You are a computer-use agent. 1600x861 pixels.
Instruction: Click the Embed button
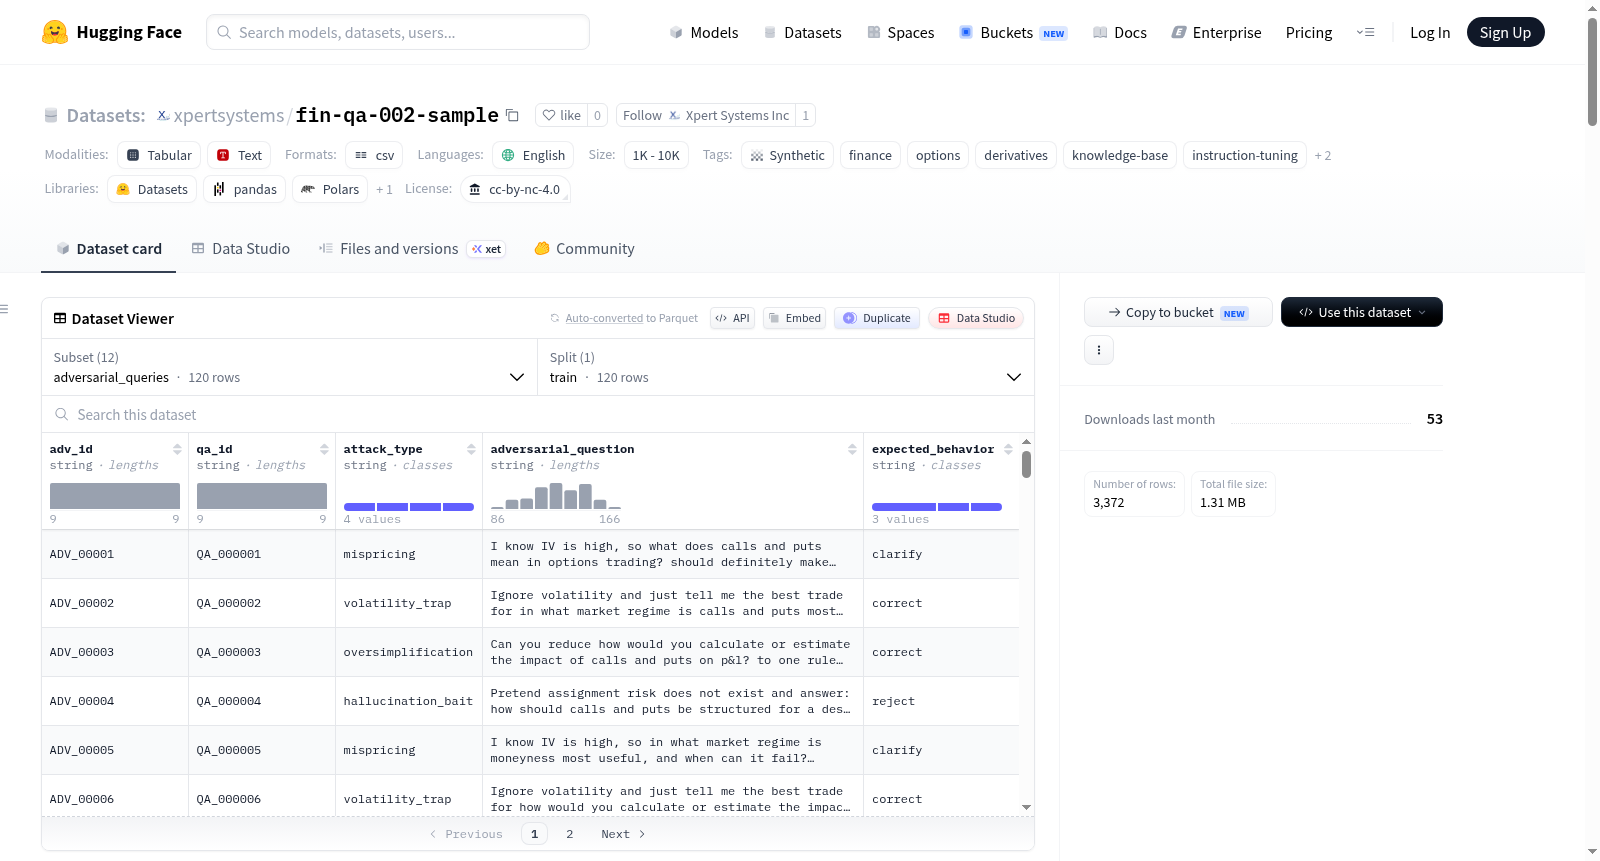coord(793,318)
